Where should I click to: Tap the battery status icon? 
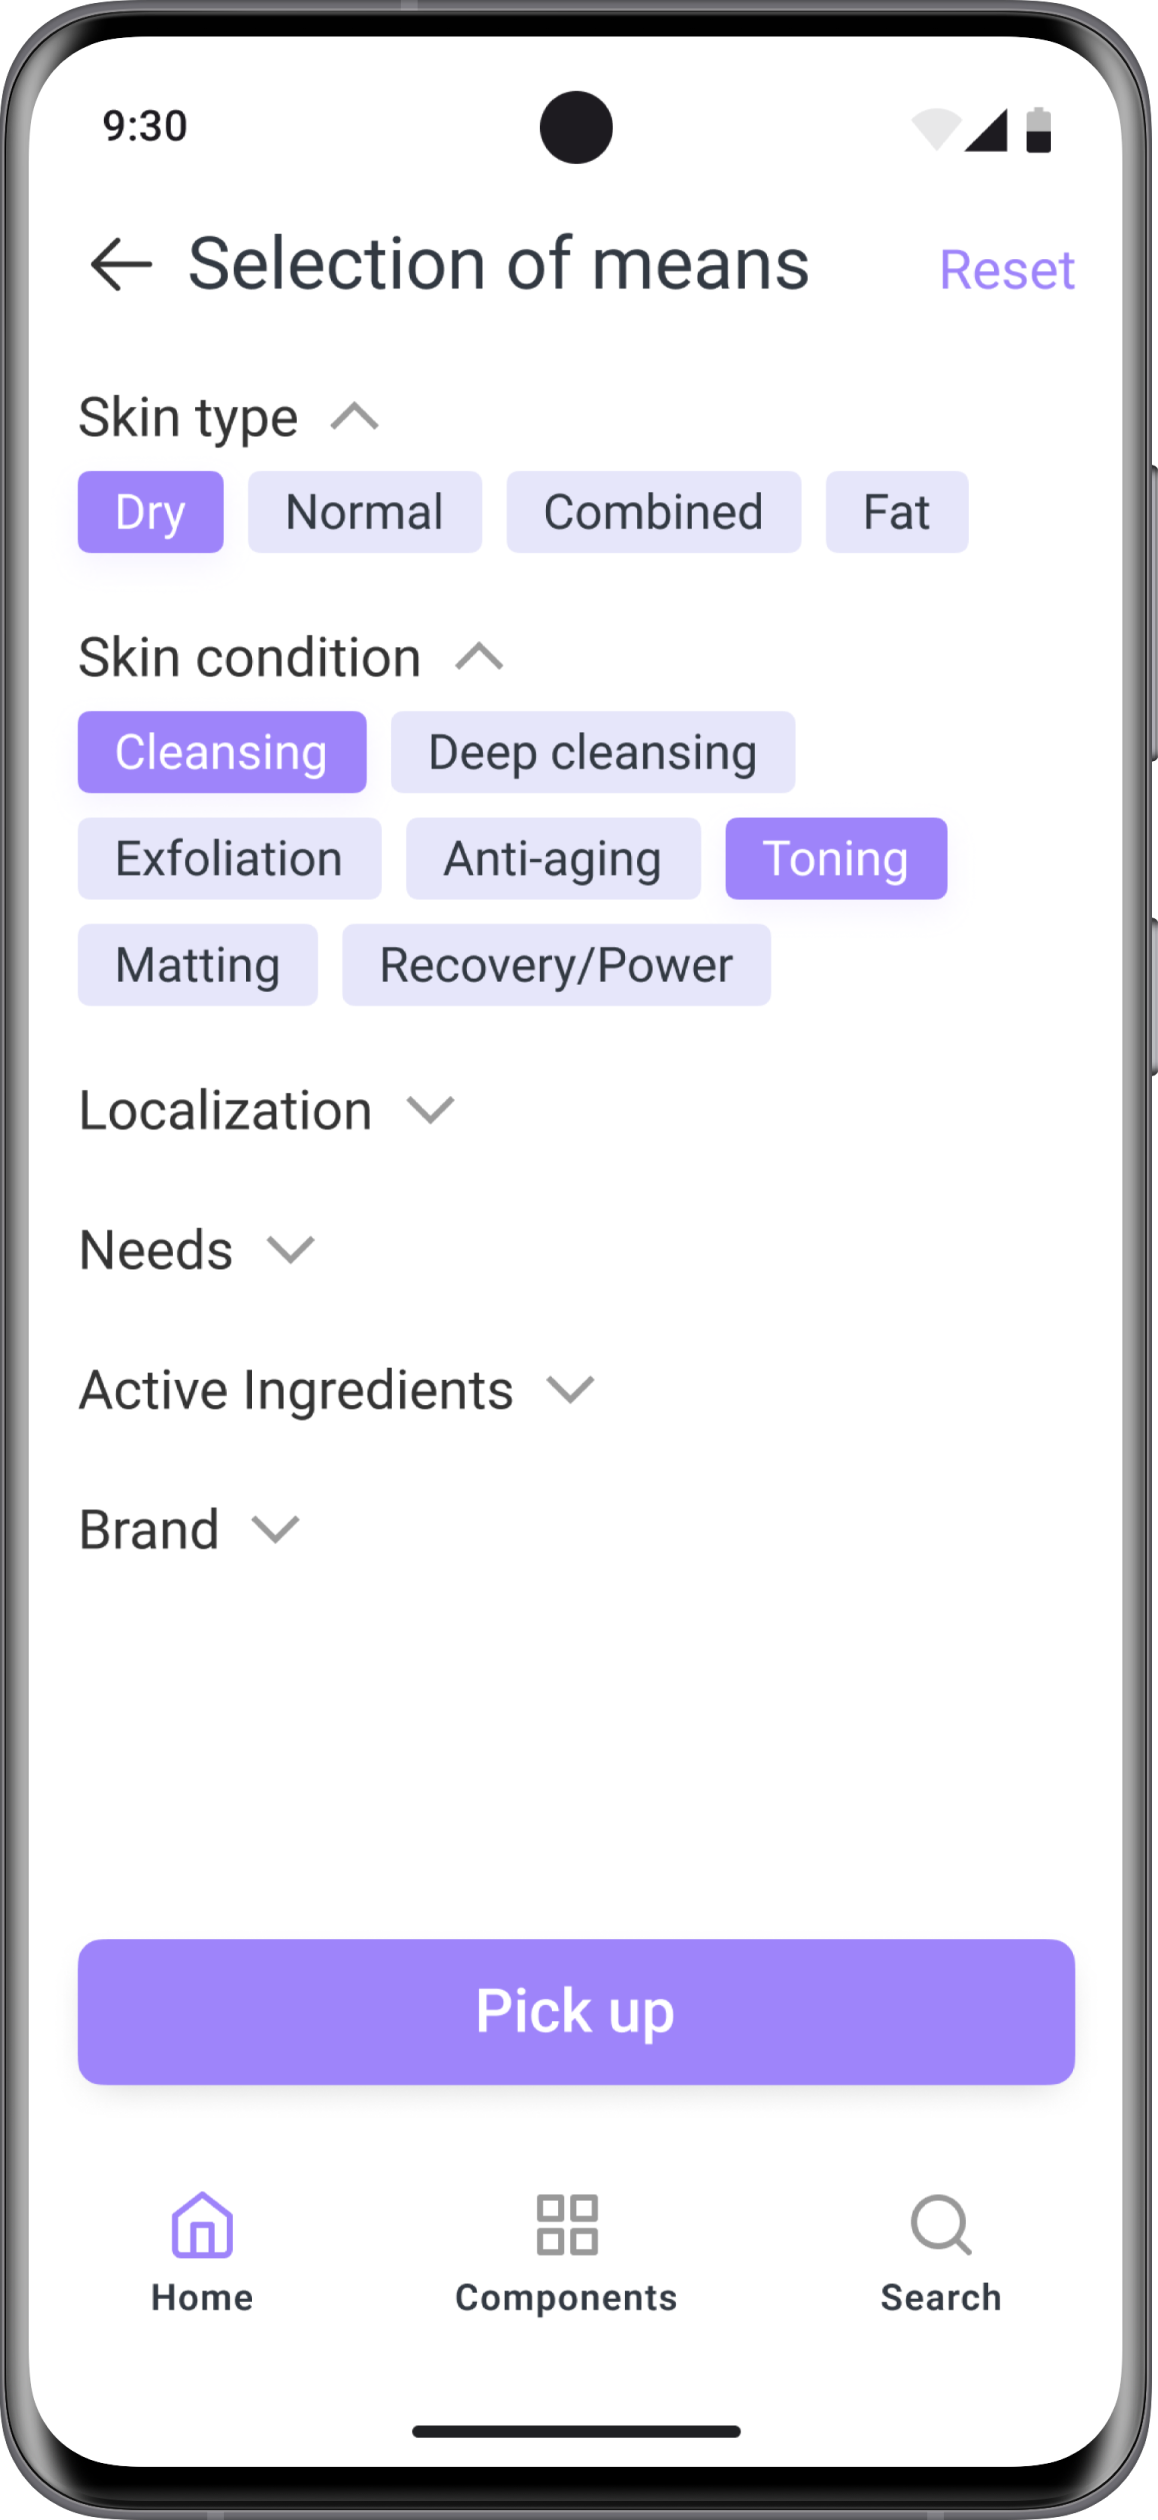(1039, 130)
